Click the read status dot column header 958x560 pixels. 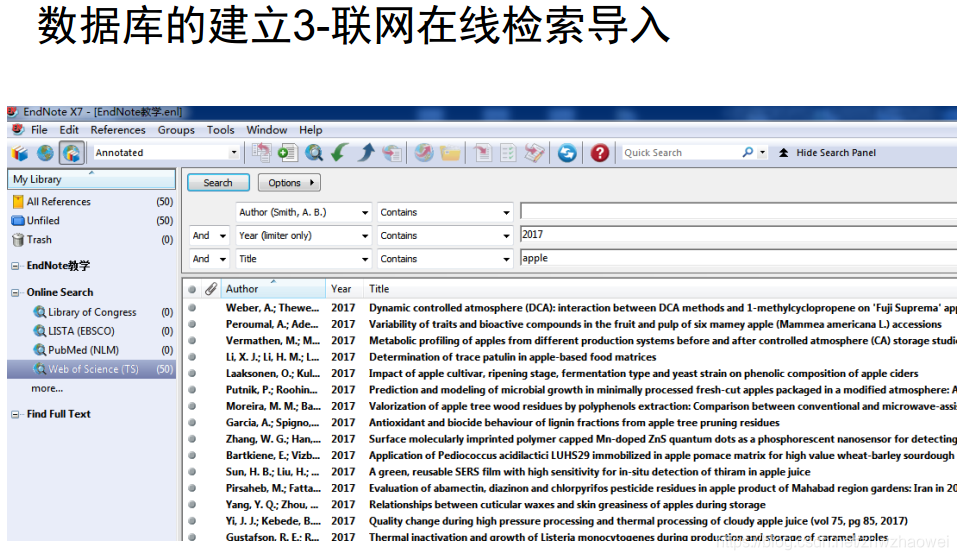tap(192, 289)
